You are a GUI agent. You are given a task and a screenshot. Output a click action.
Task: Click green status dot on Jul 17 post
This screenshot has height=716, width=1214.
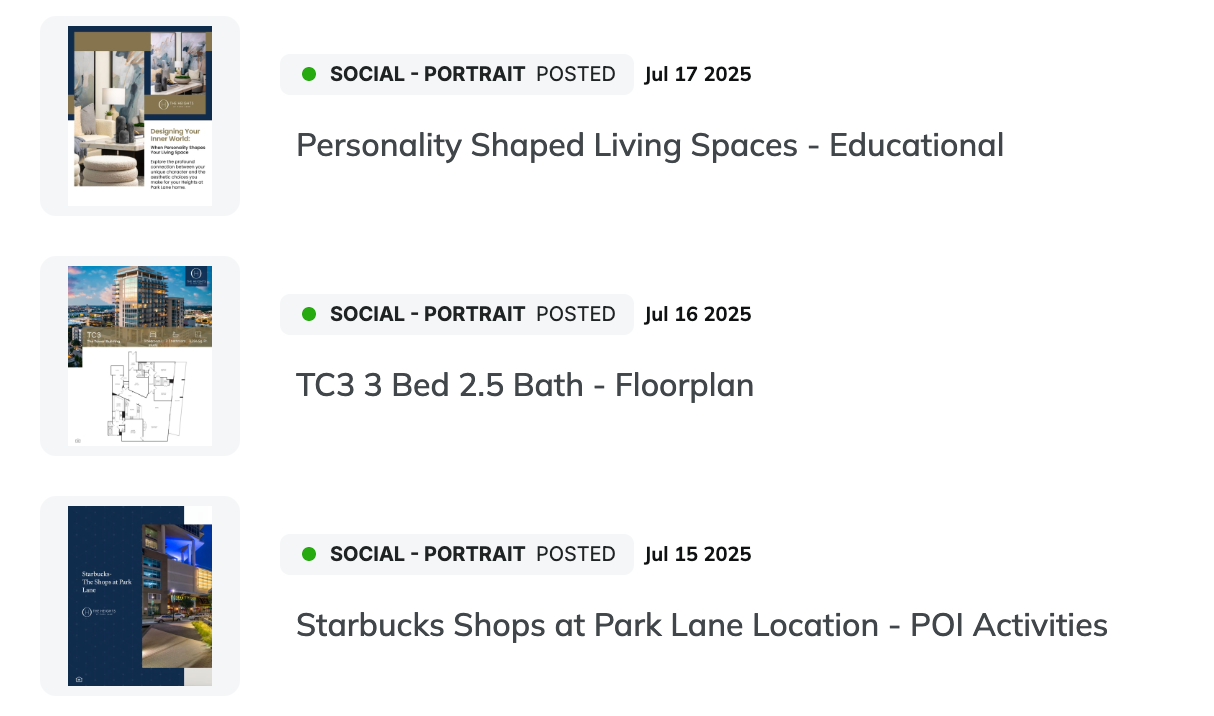[x=309, y=74]
